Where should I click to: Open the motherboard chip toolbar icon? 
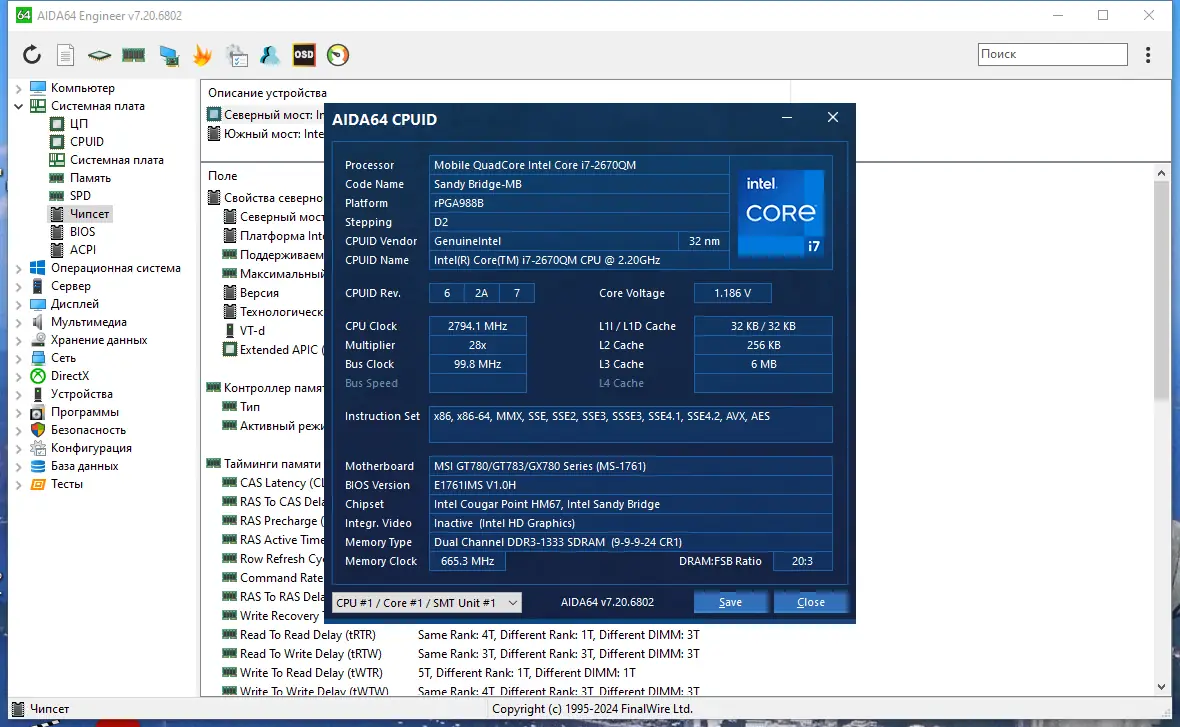tap(99, 55)
